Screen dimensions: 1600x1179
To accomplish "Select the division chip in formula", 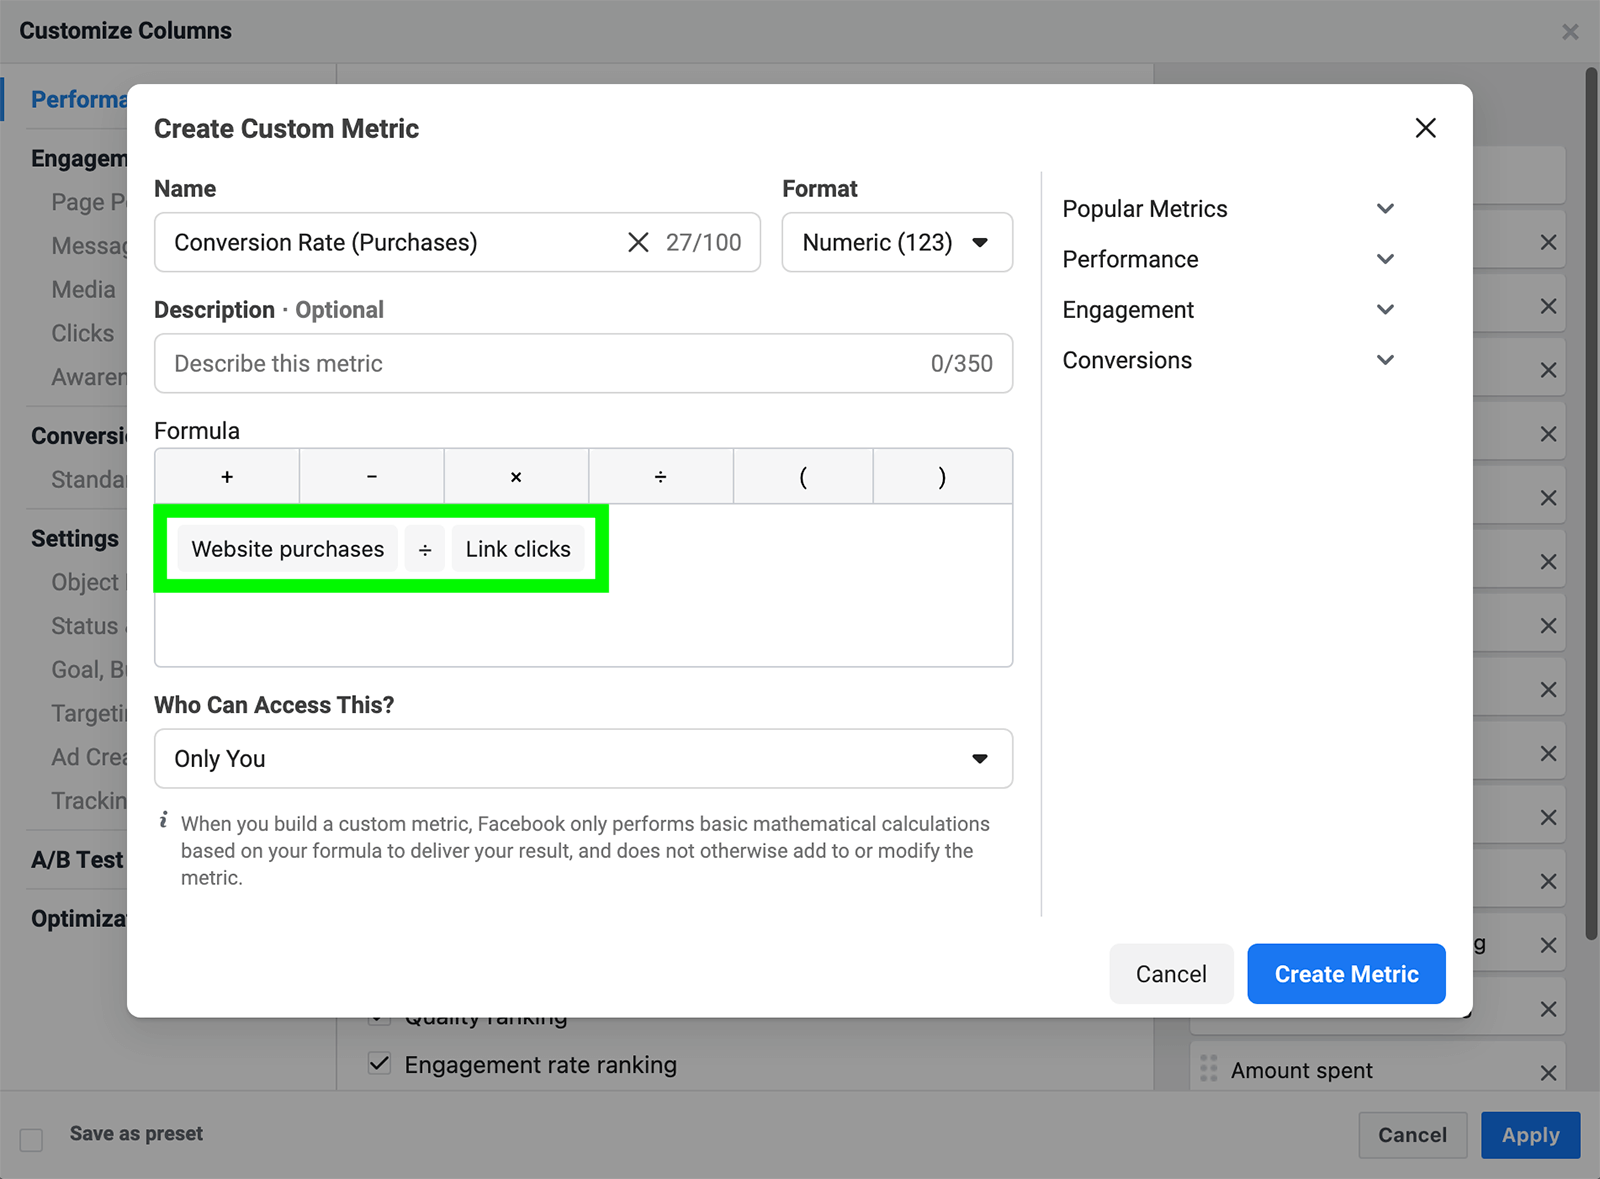I will click(425, 549).
